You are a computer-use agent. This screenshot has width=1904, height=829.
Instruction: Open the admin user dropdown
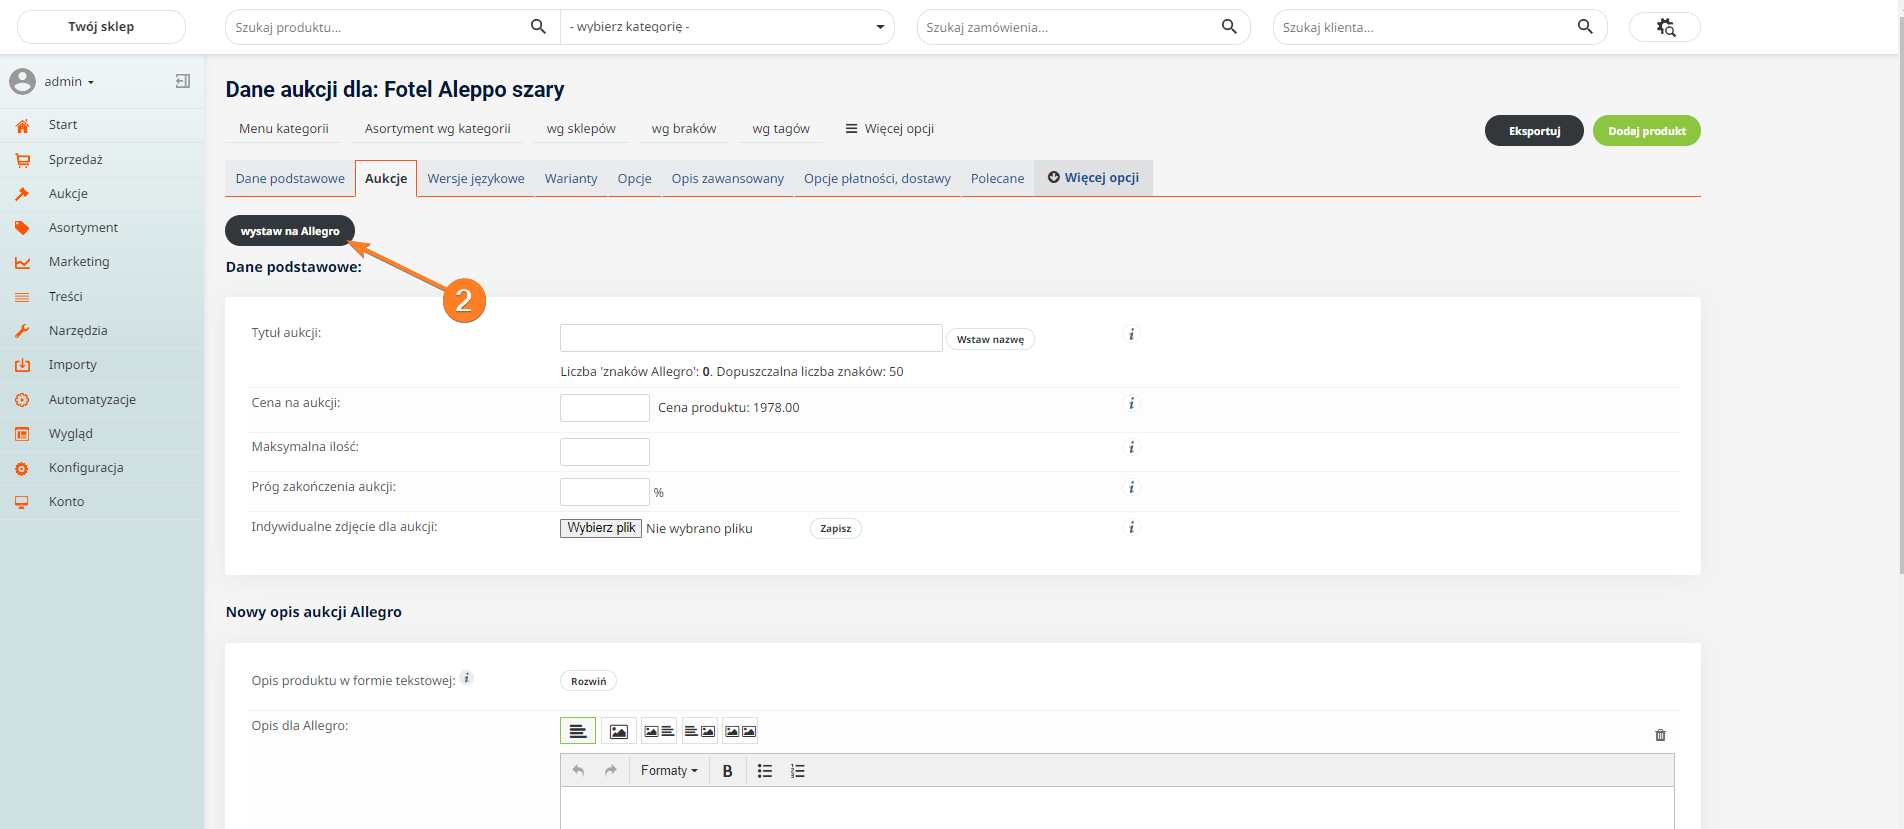point(68,82)
